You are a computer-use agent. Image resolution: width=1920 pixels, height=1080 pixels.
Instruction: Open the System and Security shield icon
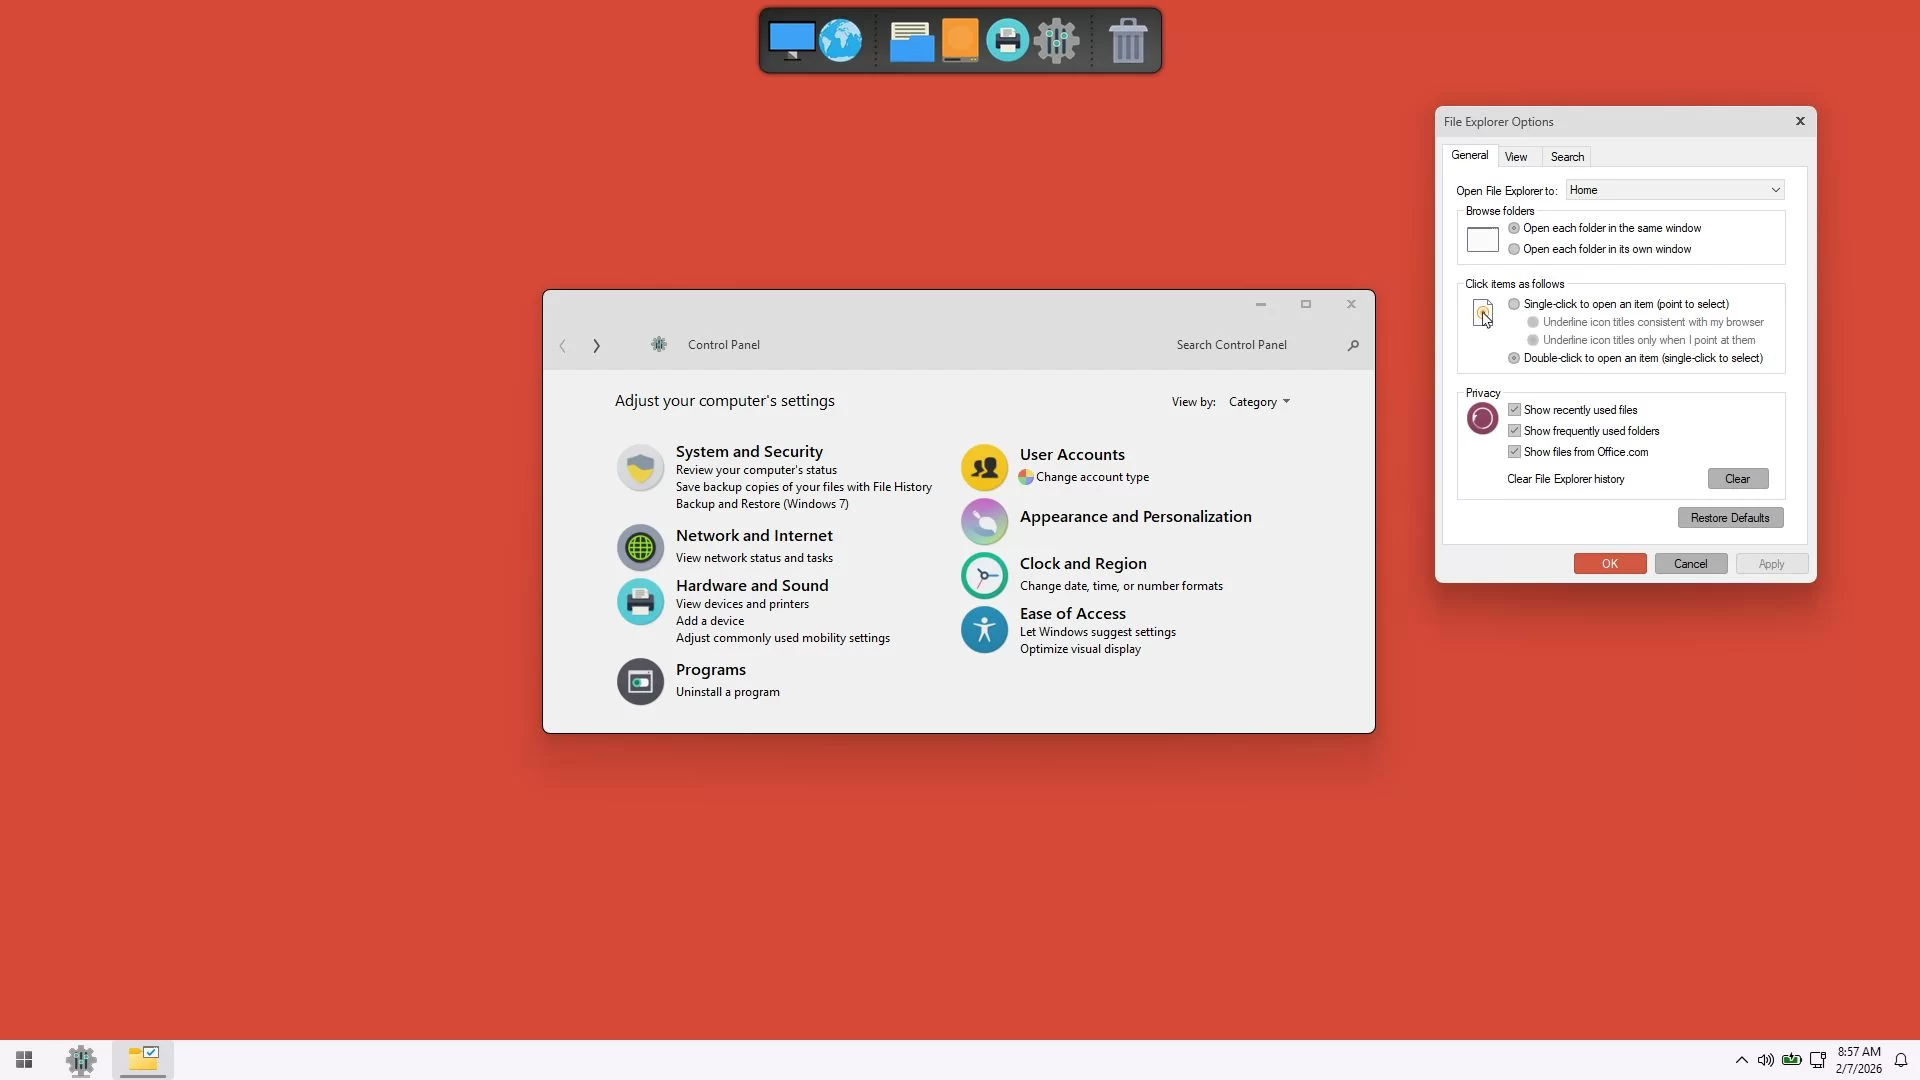[640, 468]
